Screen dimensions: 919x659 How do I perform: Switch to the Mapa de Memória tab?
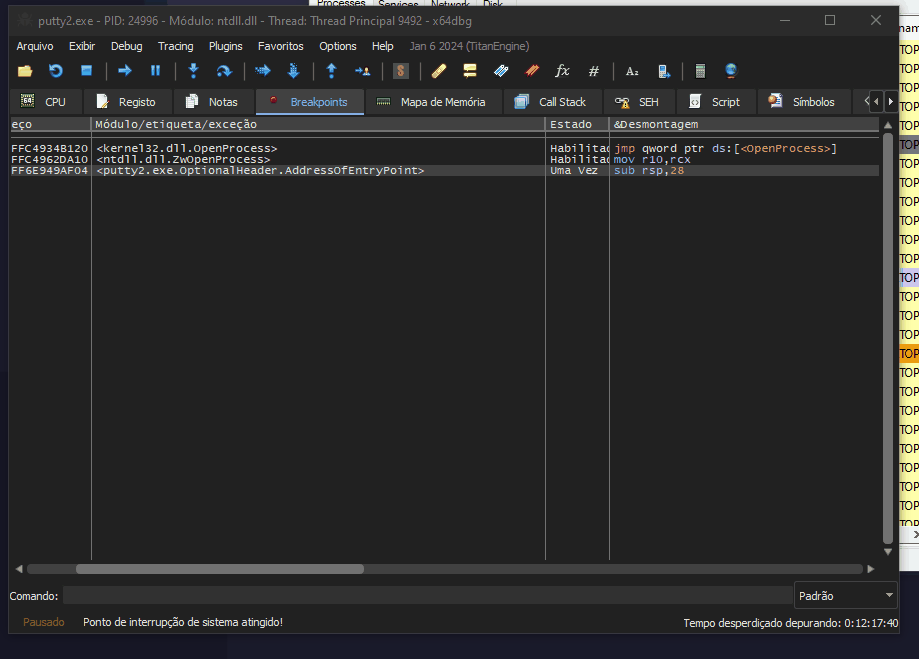click(x=431, y=102)
